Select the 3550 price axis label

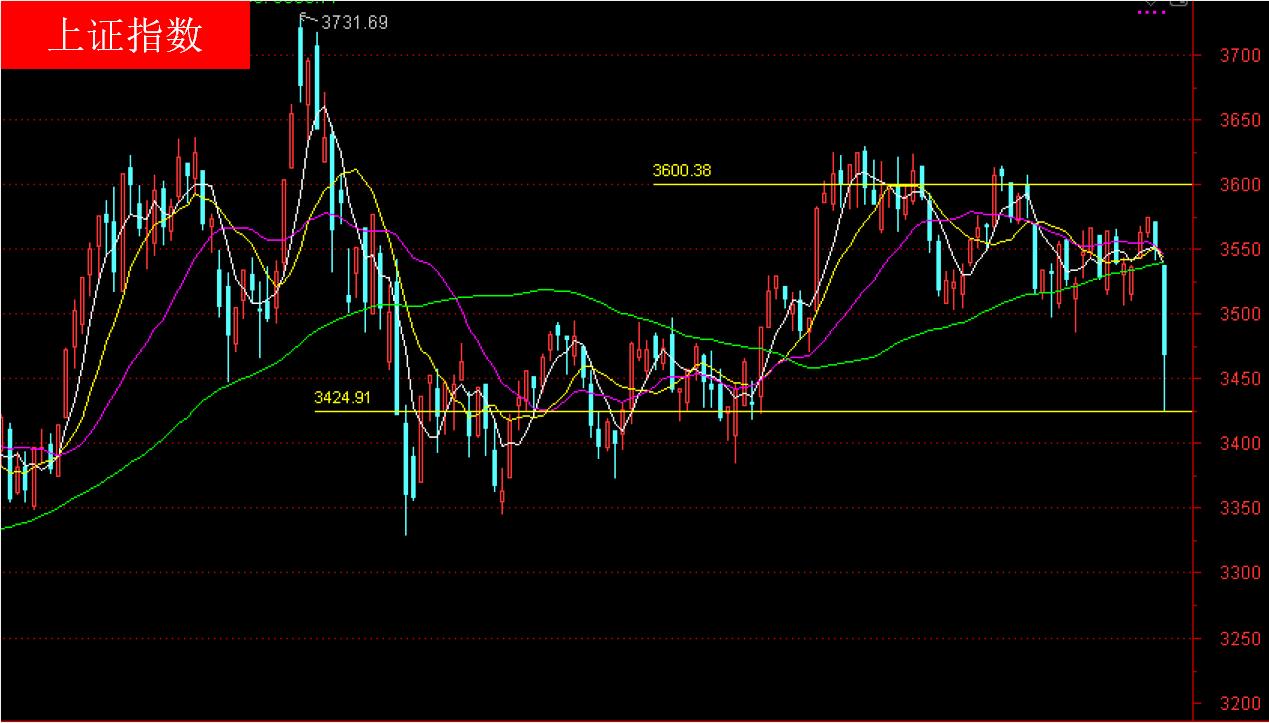[1226, 250]
